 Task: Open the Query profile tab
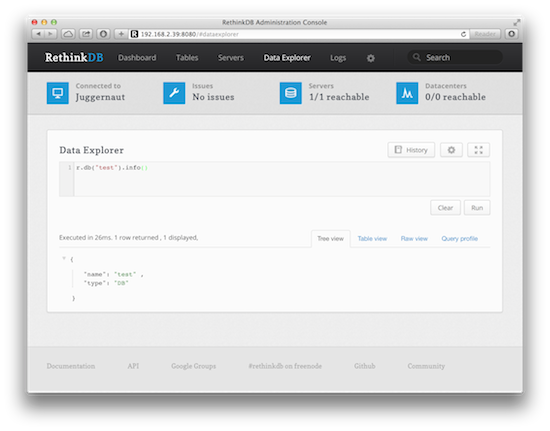(x=460, y=238)
